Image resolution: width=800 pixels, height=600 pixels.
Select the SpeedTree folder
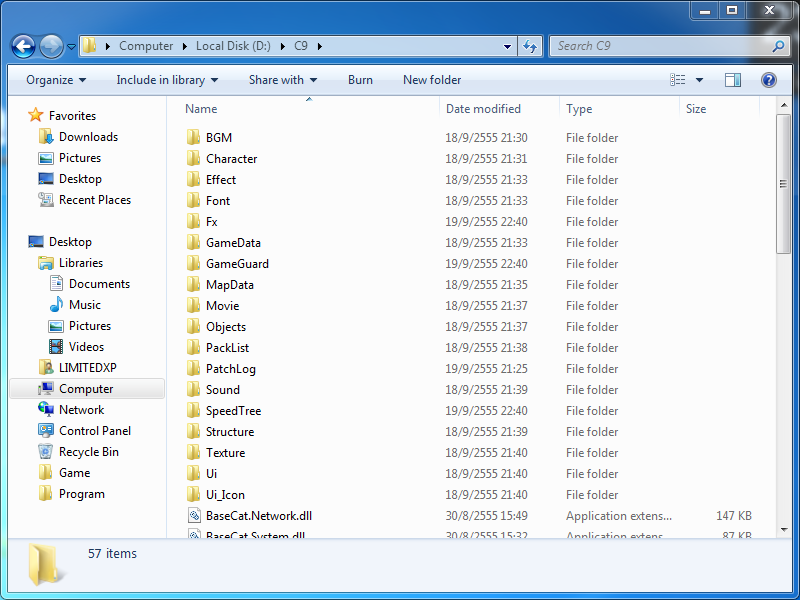click(233, 411)
